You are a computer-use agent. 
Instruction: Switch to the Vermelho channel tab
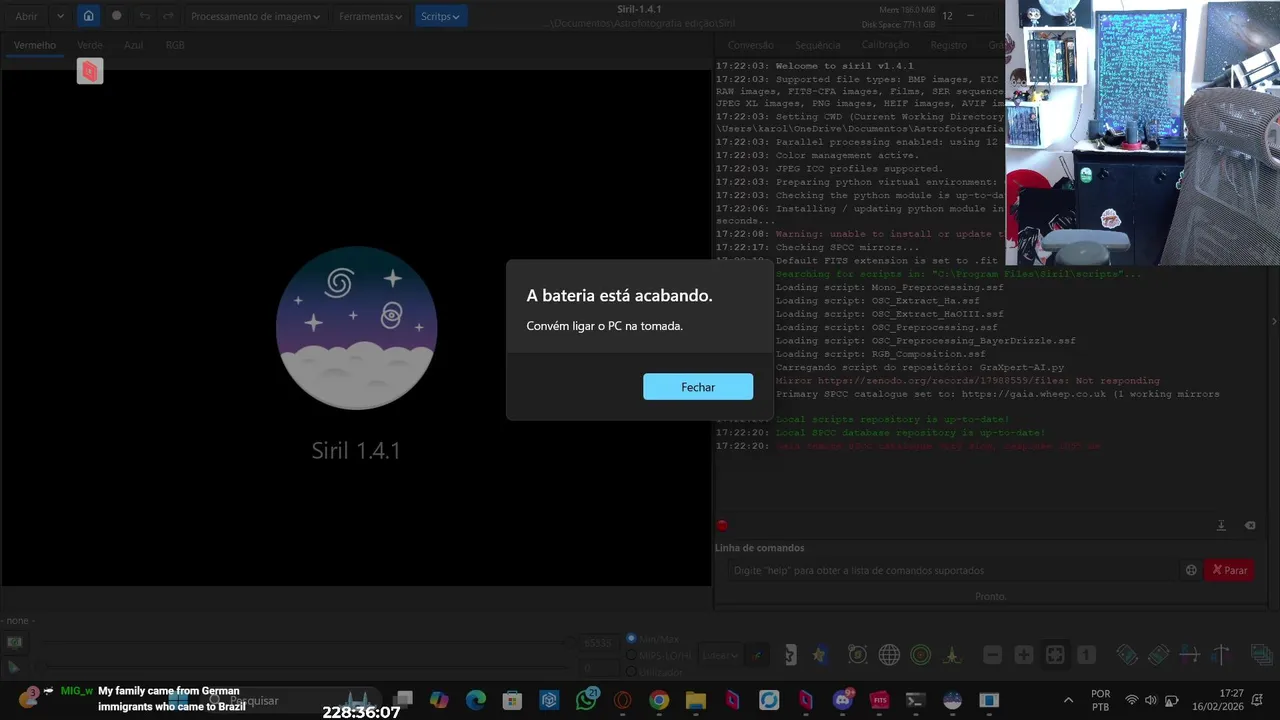click(35, 45)
